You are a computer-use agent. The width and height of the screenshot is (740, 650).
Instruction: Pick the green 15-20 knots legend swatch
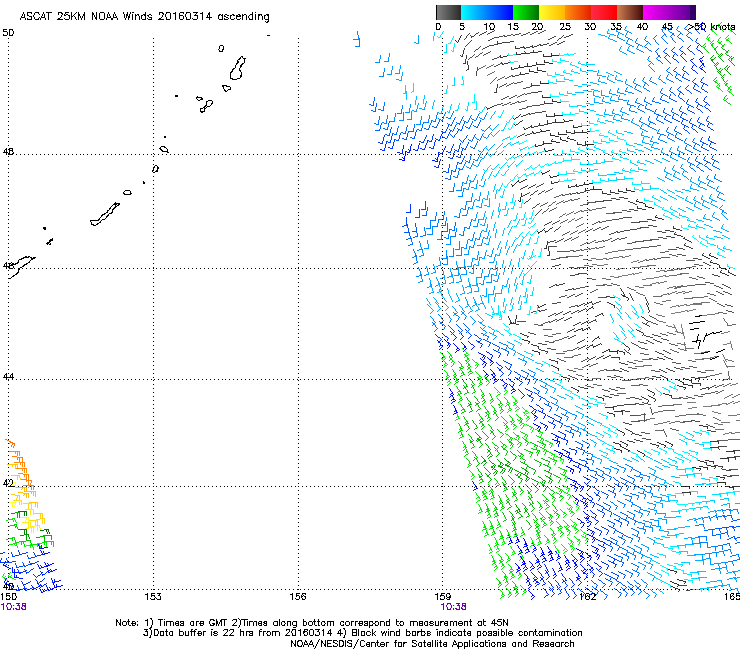pyautogui.click(x=526, y=12)
